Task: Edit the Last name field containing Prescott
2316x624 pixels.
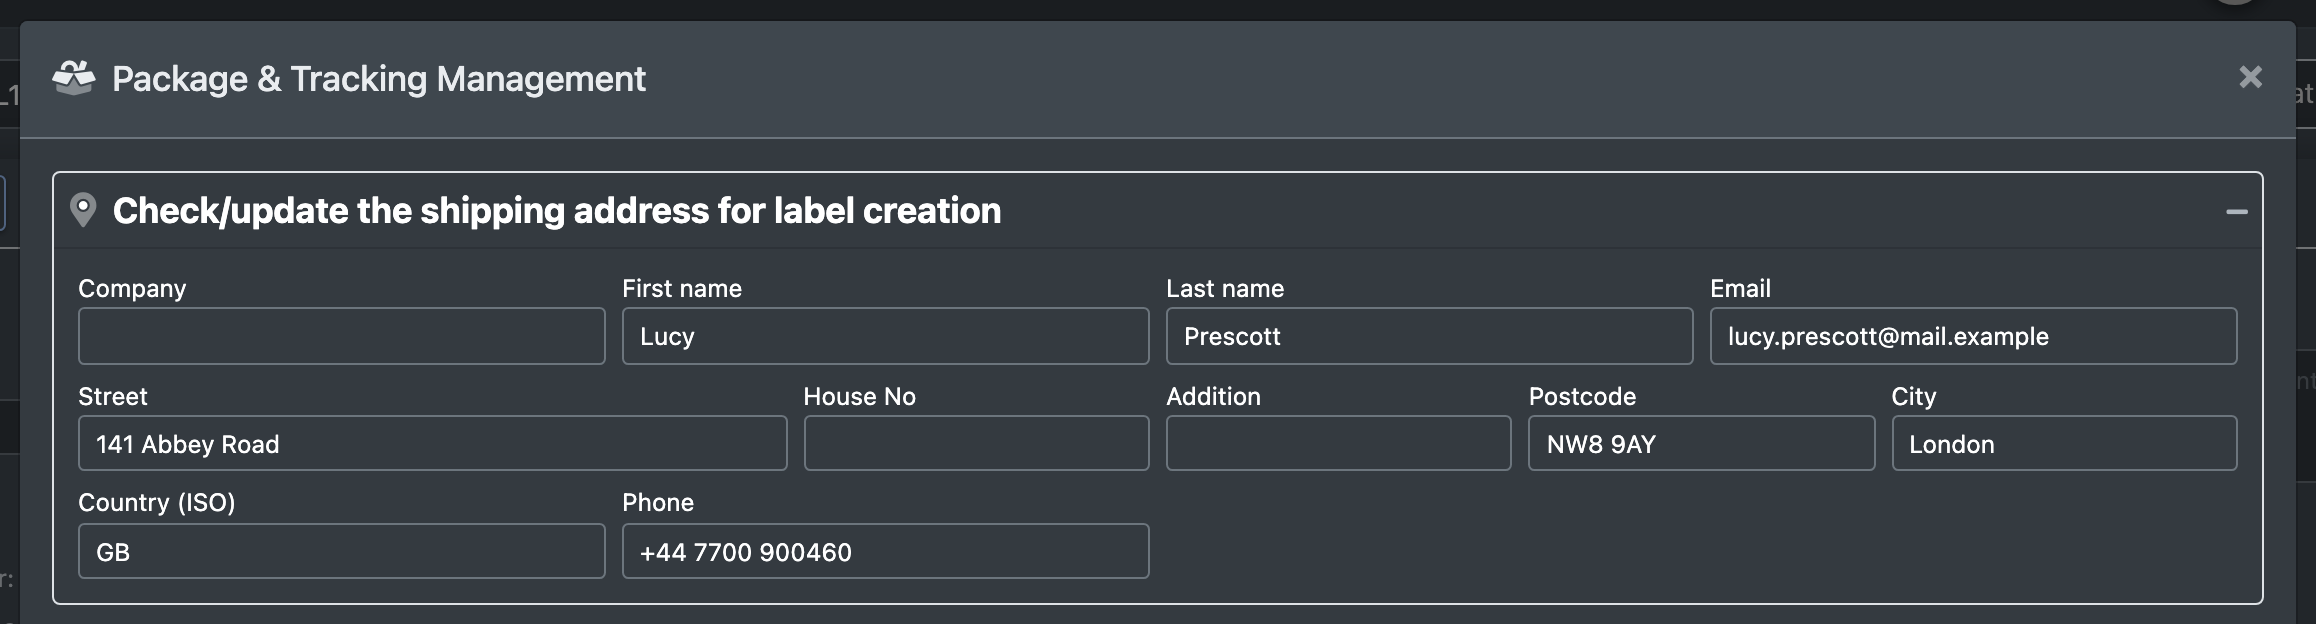Action: click(1429, 336)
